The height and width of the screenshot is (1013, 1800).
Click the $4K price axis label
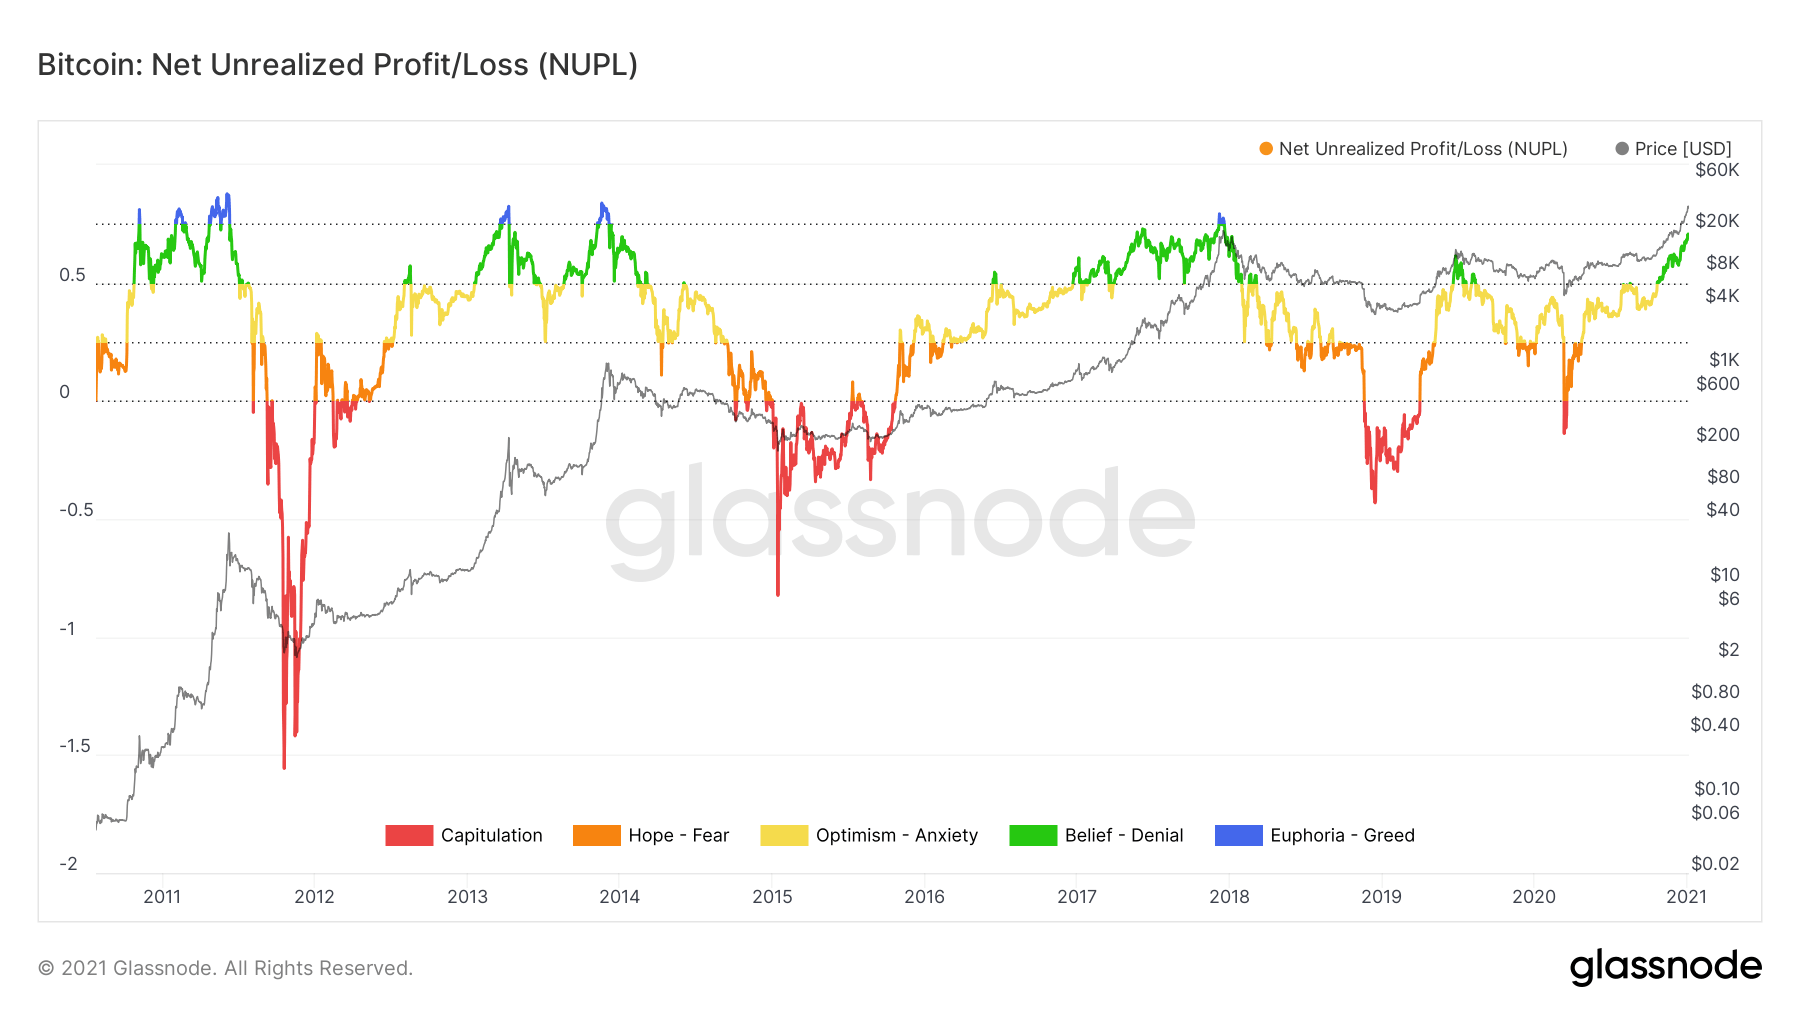pos(1723,296)
